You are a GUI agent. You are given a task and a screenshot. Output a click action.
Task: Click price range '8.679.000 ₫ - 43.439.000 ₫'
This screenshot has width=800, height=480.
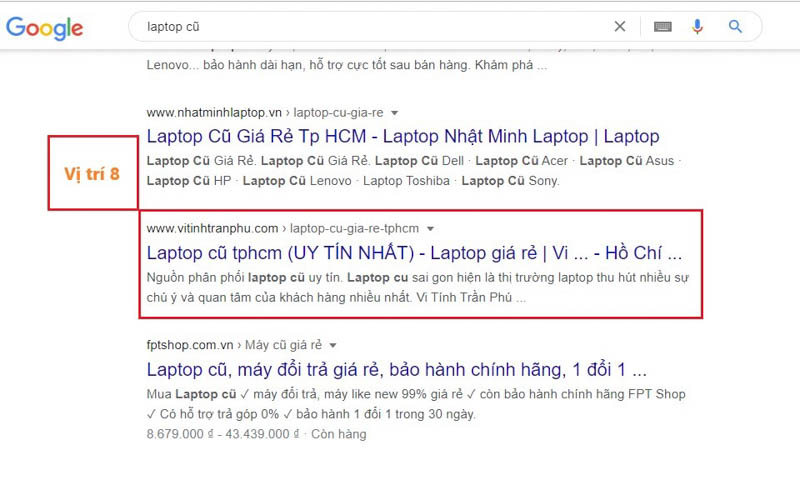[x=223, y=434]
